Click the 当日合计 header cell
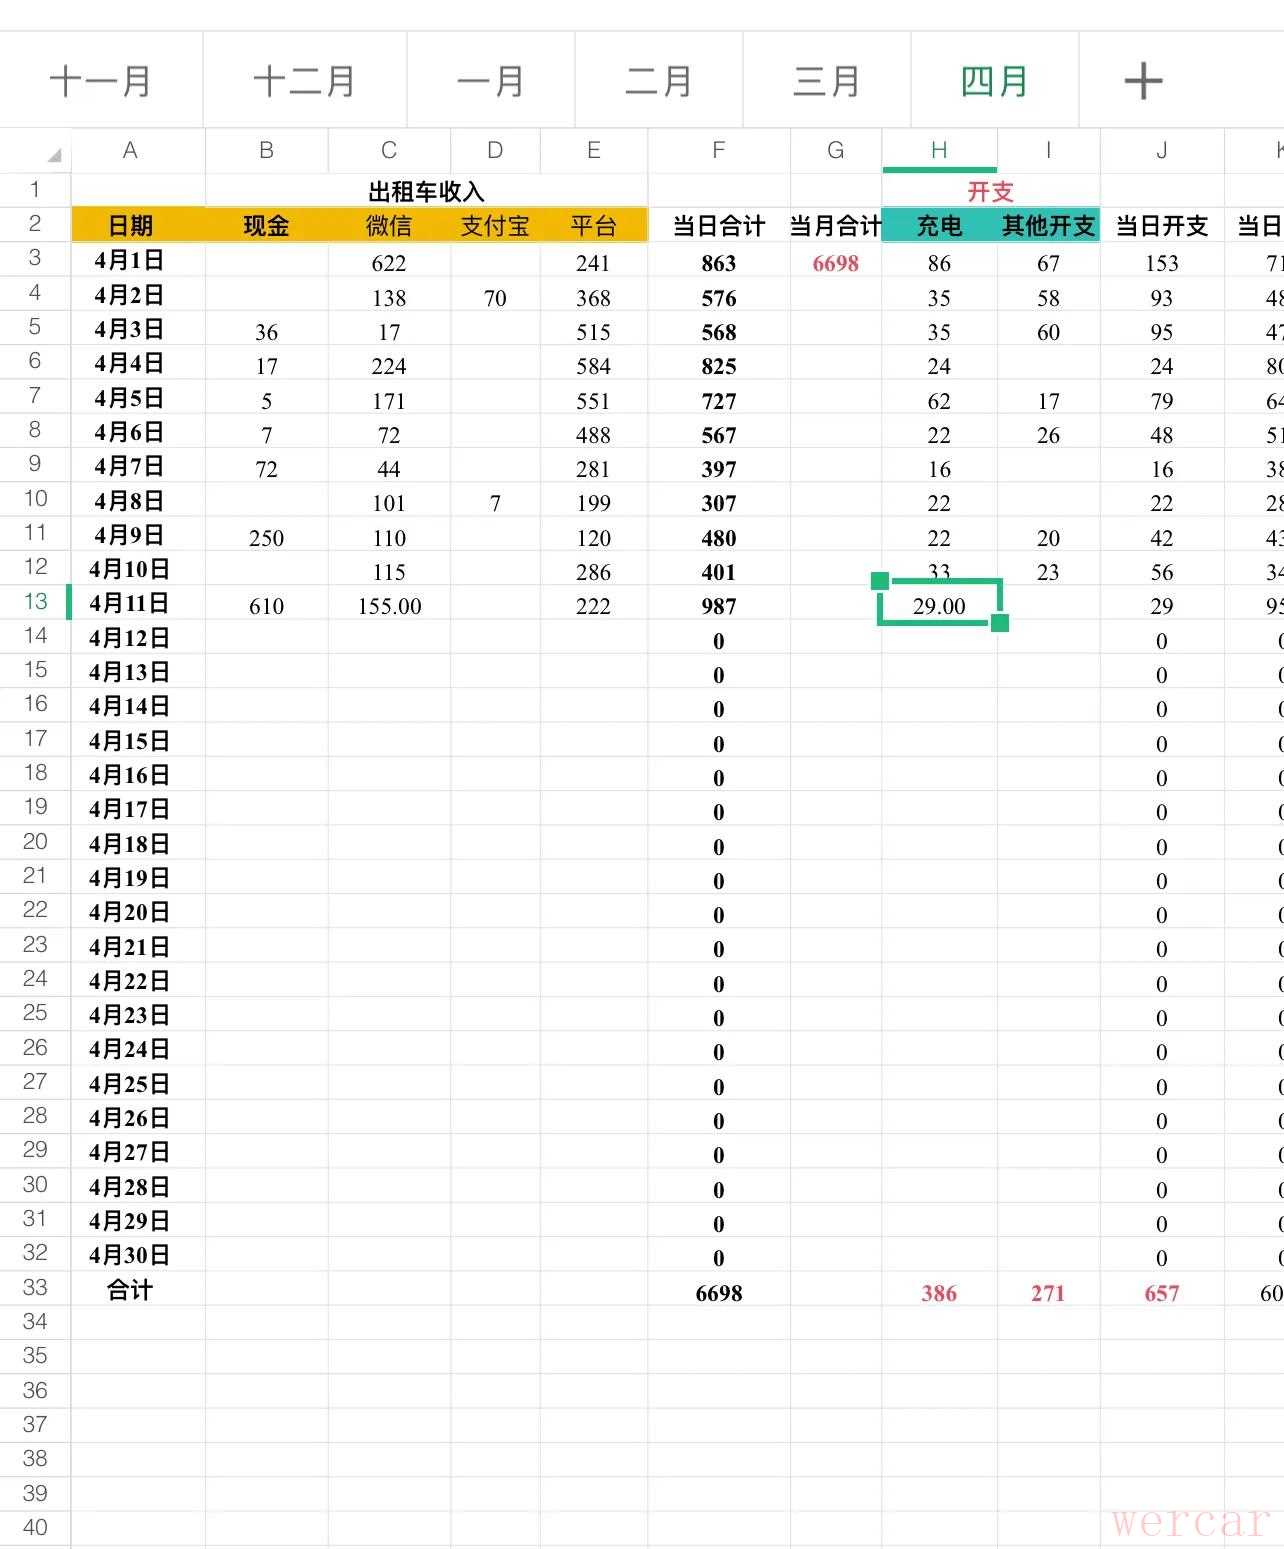This screenshot has height=1549, width=1284. pos(718,225)
